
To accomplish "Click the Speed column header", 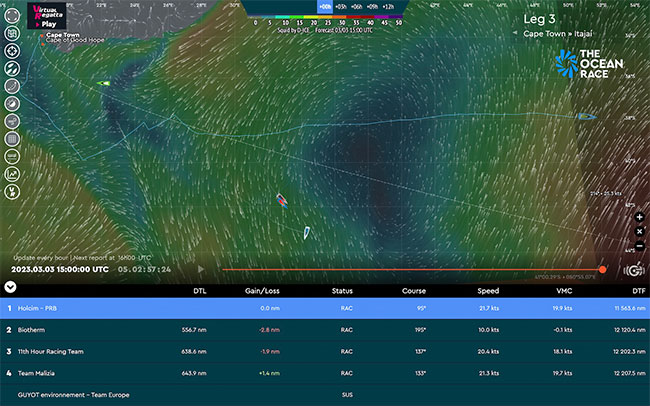I will point(488,291).
